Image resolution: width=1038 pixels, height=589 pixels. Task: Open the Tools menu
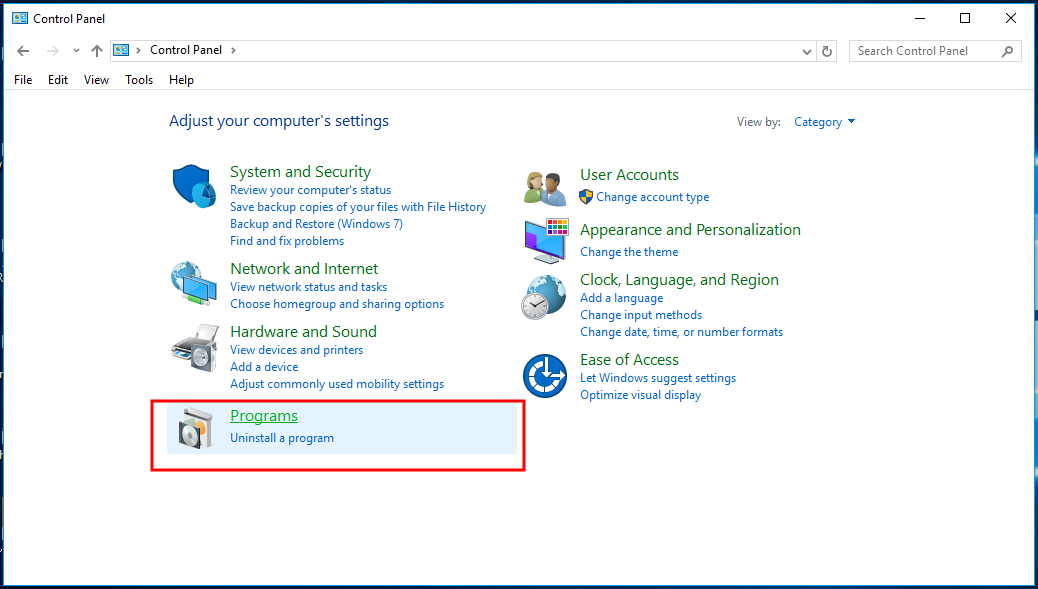click(x=138, y=80)
